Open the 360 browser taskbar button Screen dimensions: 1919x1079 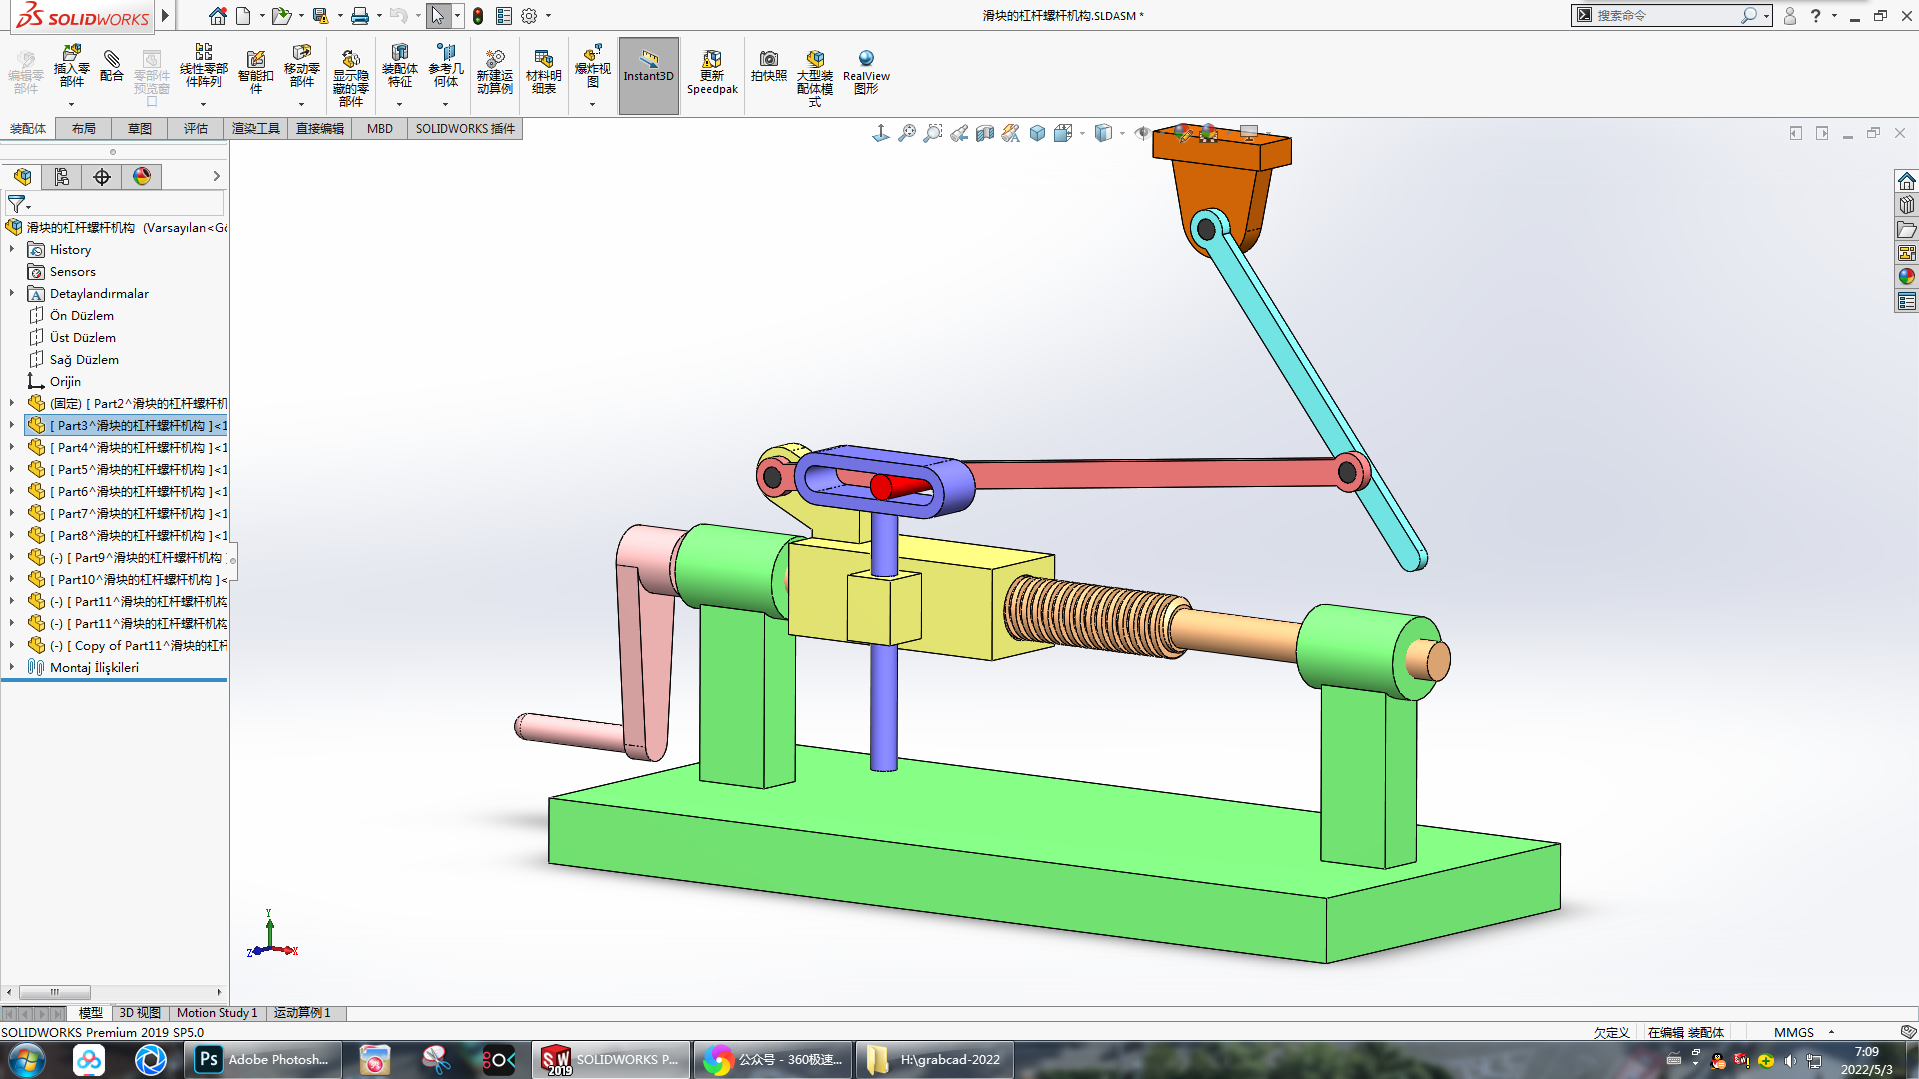click(773, 1060)
